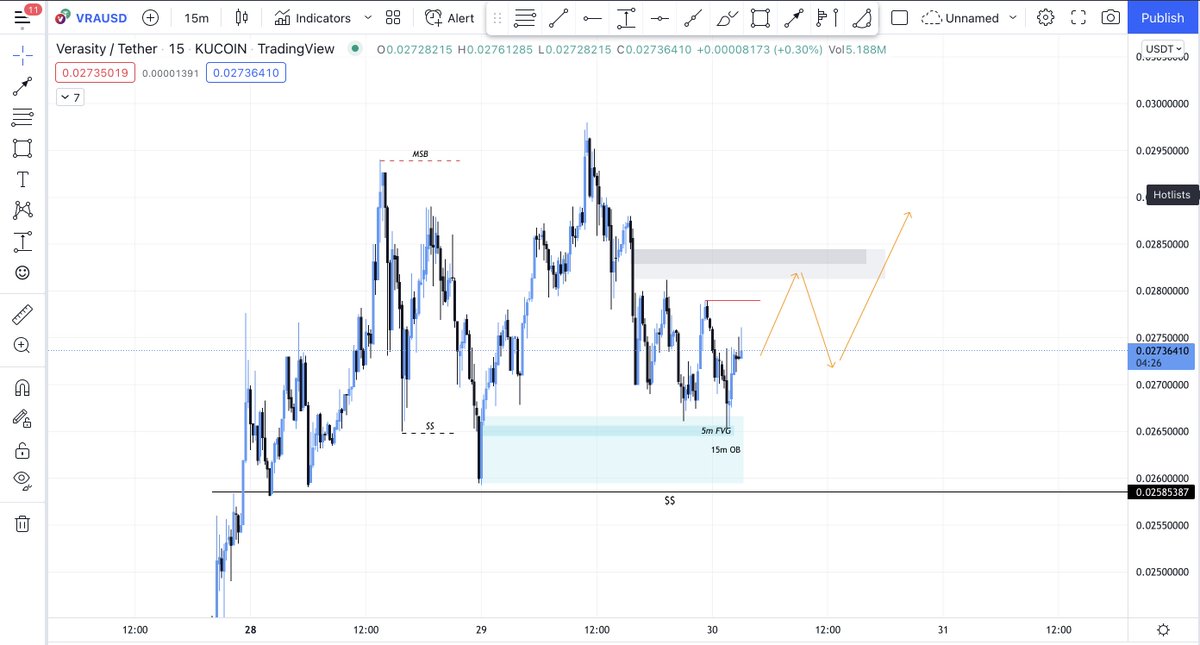Open the candlestick chart type selector
This screenshot has width=1200, height=645.
240,17
